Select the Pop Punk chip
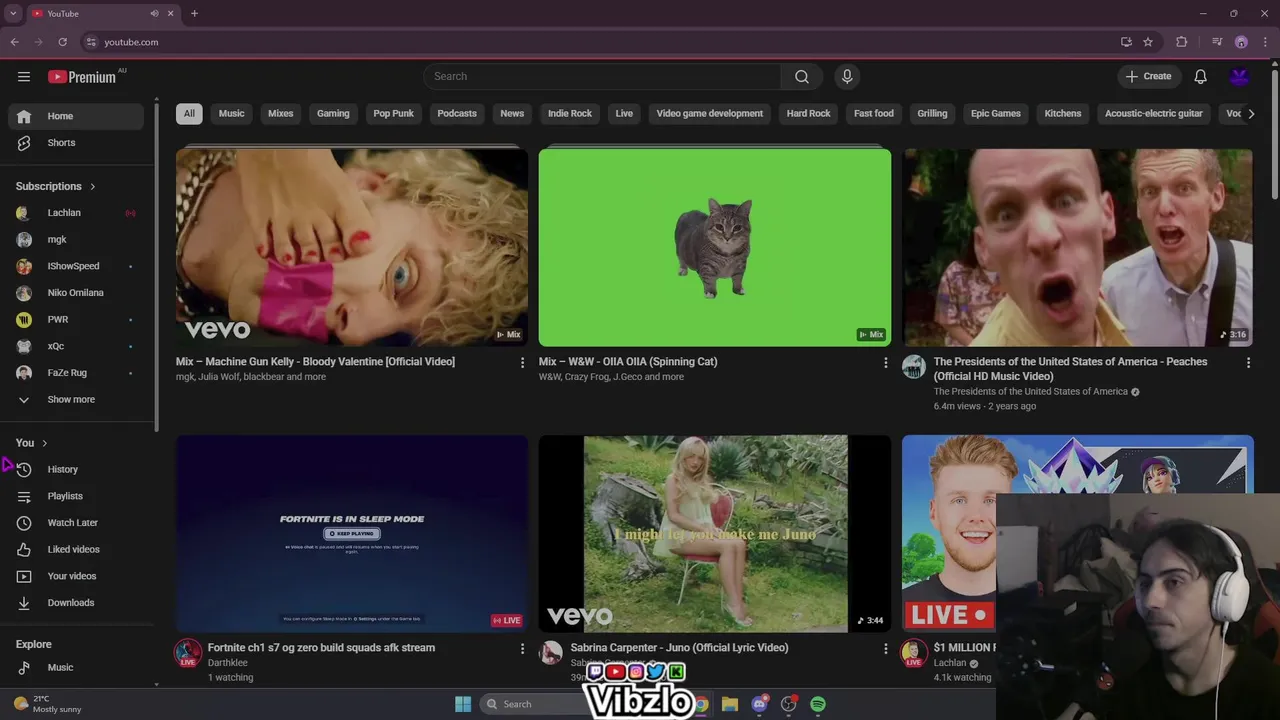The image size is (1280, 720). click(x=393, y=113)
